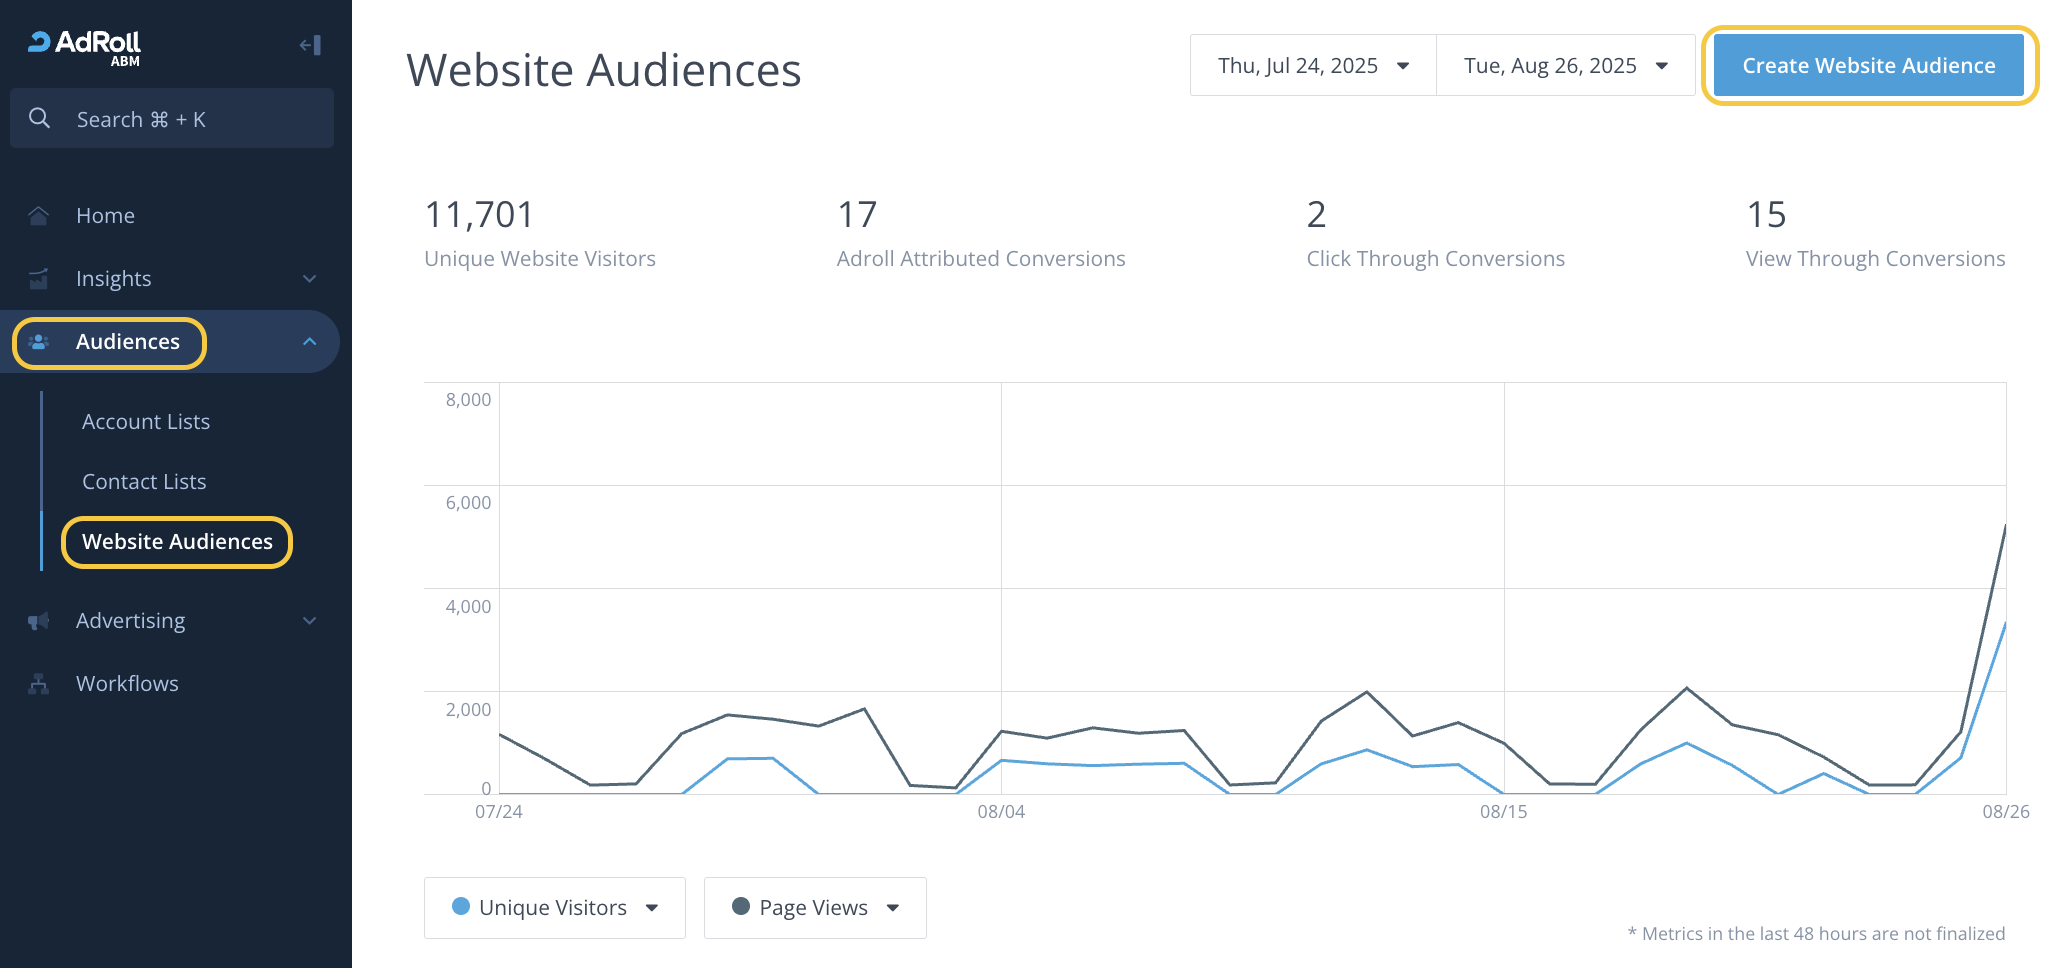Open the Page Views metric dropdown
Screen dimensions: 2058x968
[814, 908]
